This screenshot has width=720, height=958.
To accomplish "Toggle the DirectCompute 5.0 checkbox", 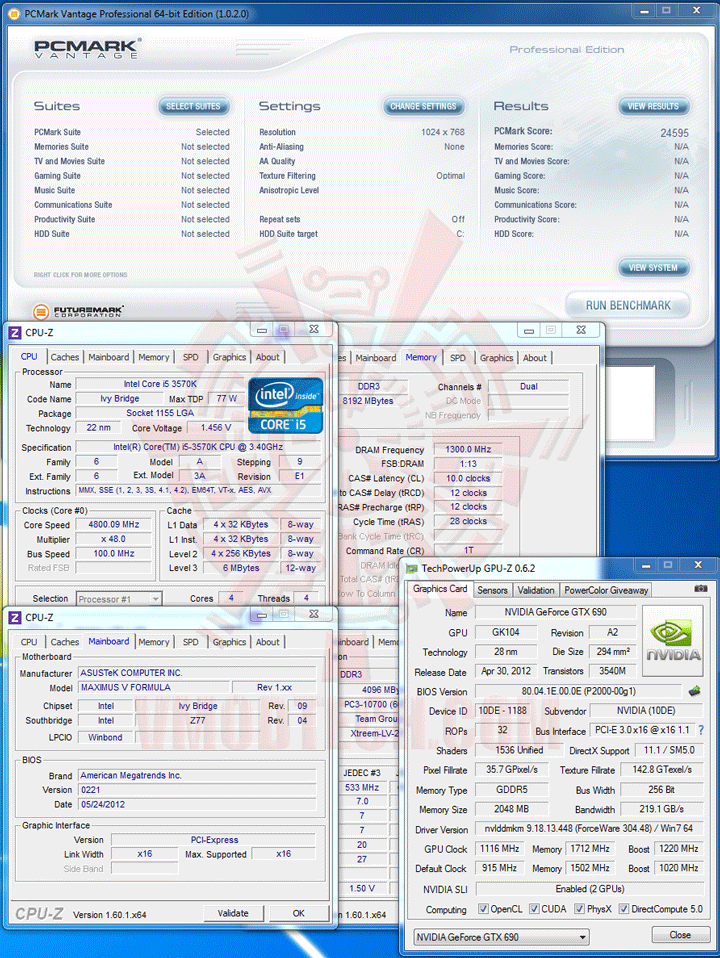I will pos(623,909).
